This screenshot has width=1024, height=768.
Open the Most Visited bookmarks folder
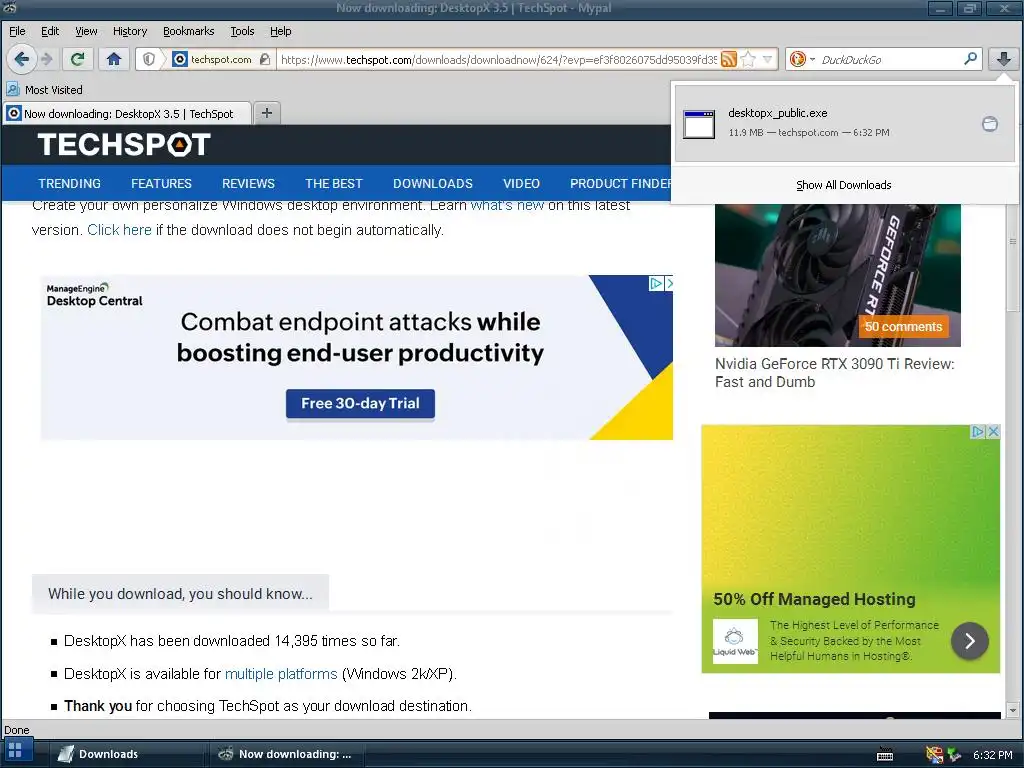tap(44, 89)
